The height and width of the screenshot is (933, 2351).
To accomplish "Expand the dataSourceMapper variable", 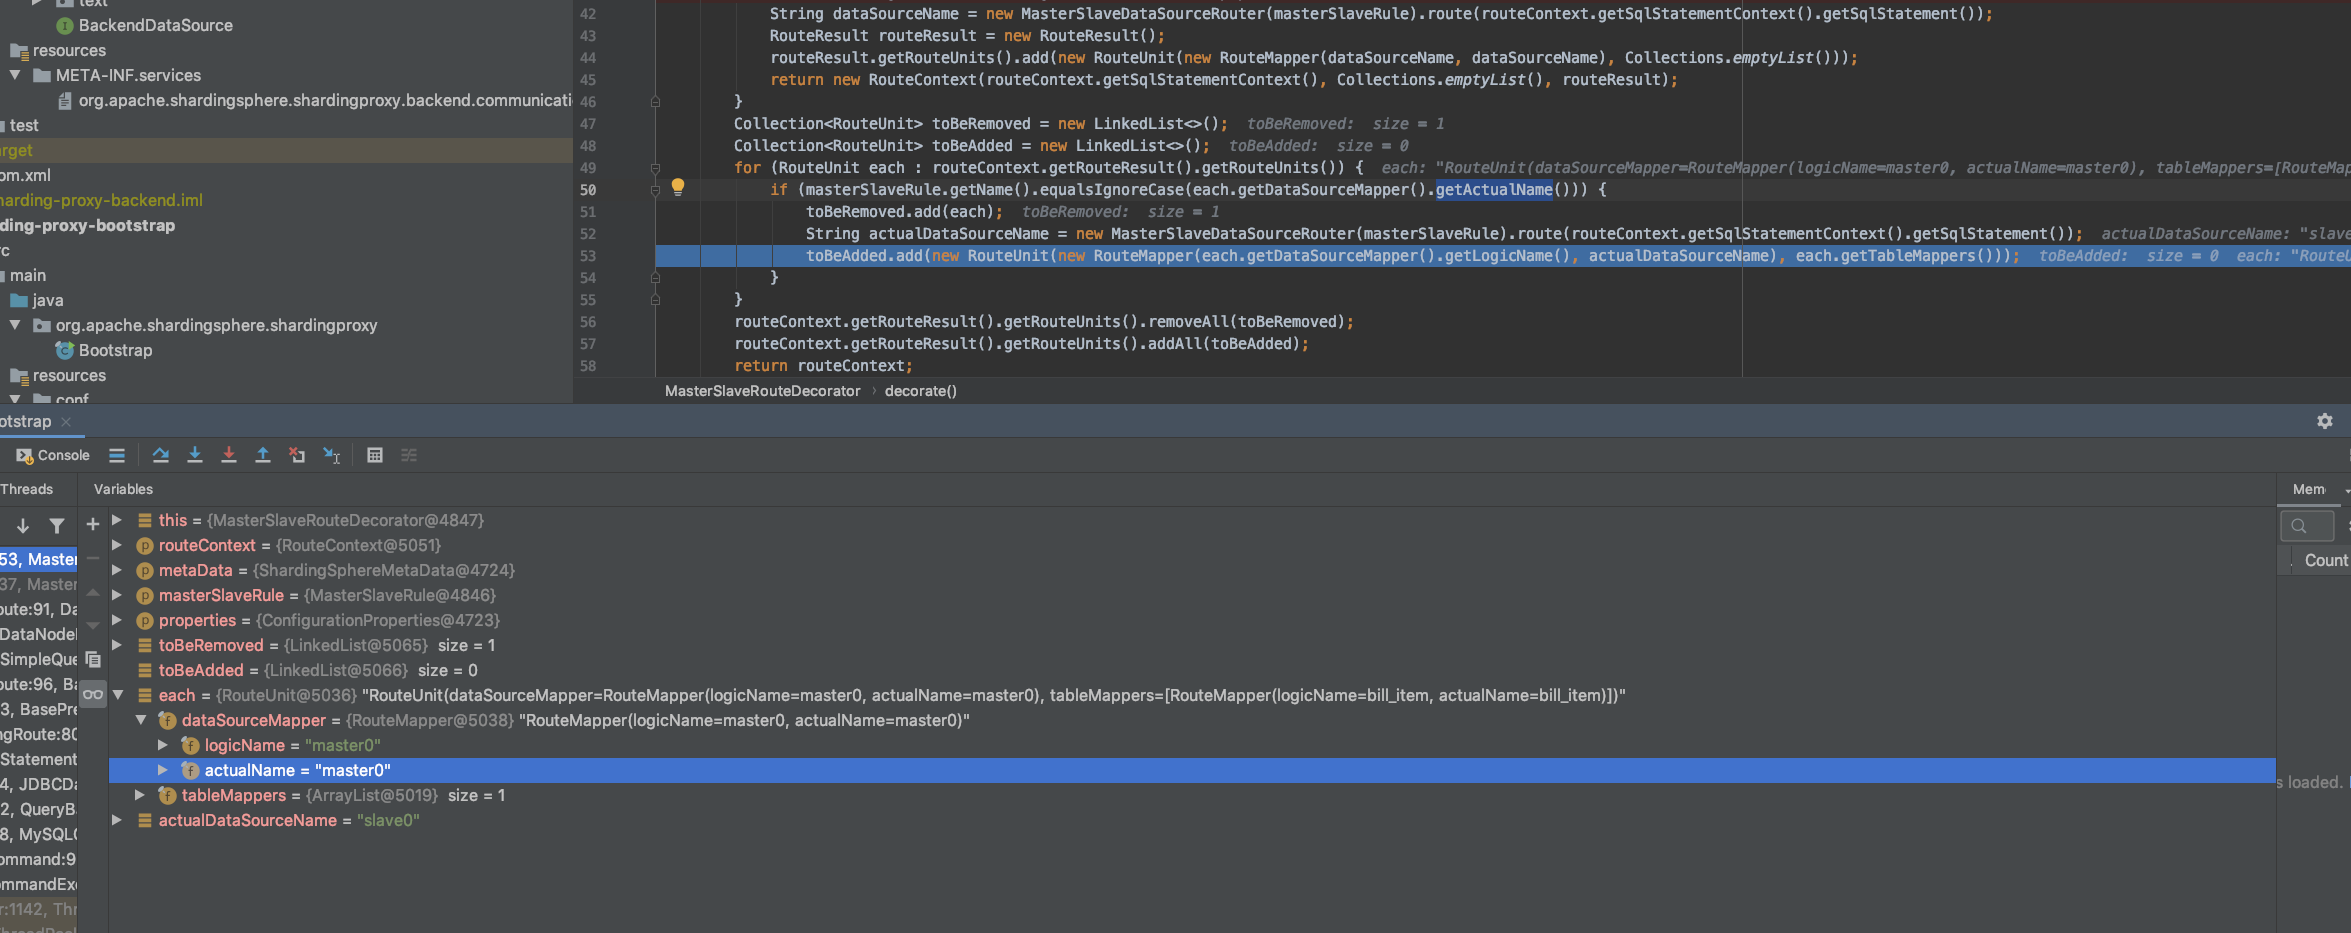I will [x=140, y=720].
